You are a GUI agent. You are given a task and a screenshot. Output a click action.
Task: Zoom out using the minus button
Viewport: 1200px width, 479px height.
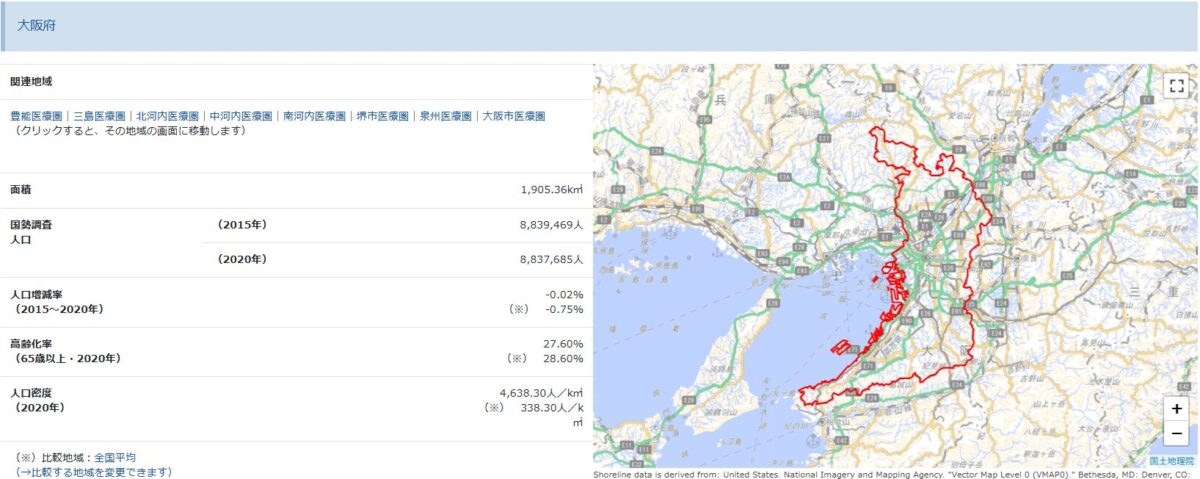point(1176,433)
